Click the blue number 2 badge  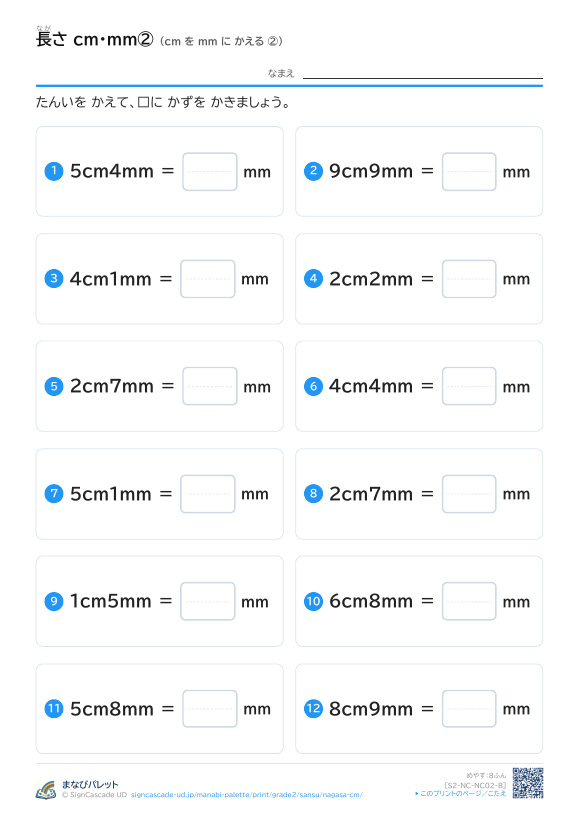[313, 171]
